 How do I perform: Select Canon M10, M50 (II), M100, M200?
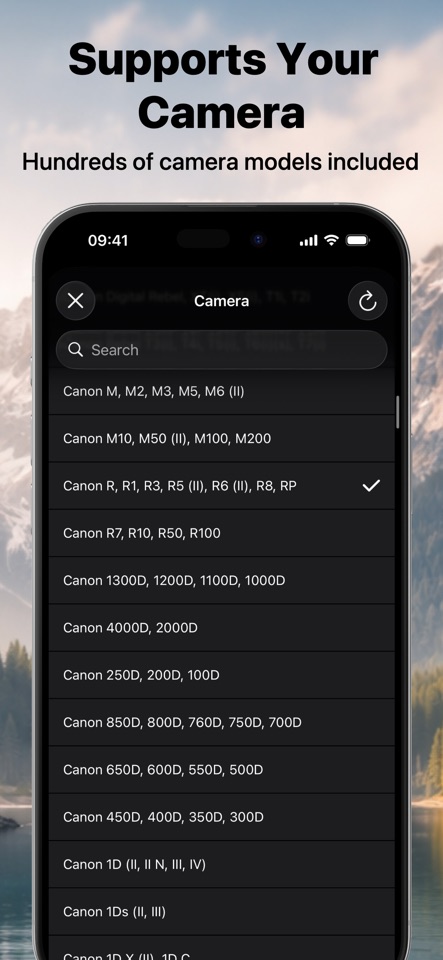click(222, 438)
